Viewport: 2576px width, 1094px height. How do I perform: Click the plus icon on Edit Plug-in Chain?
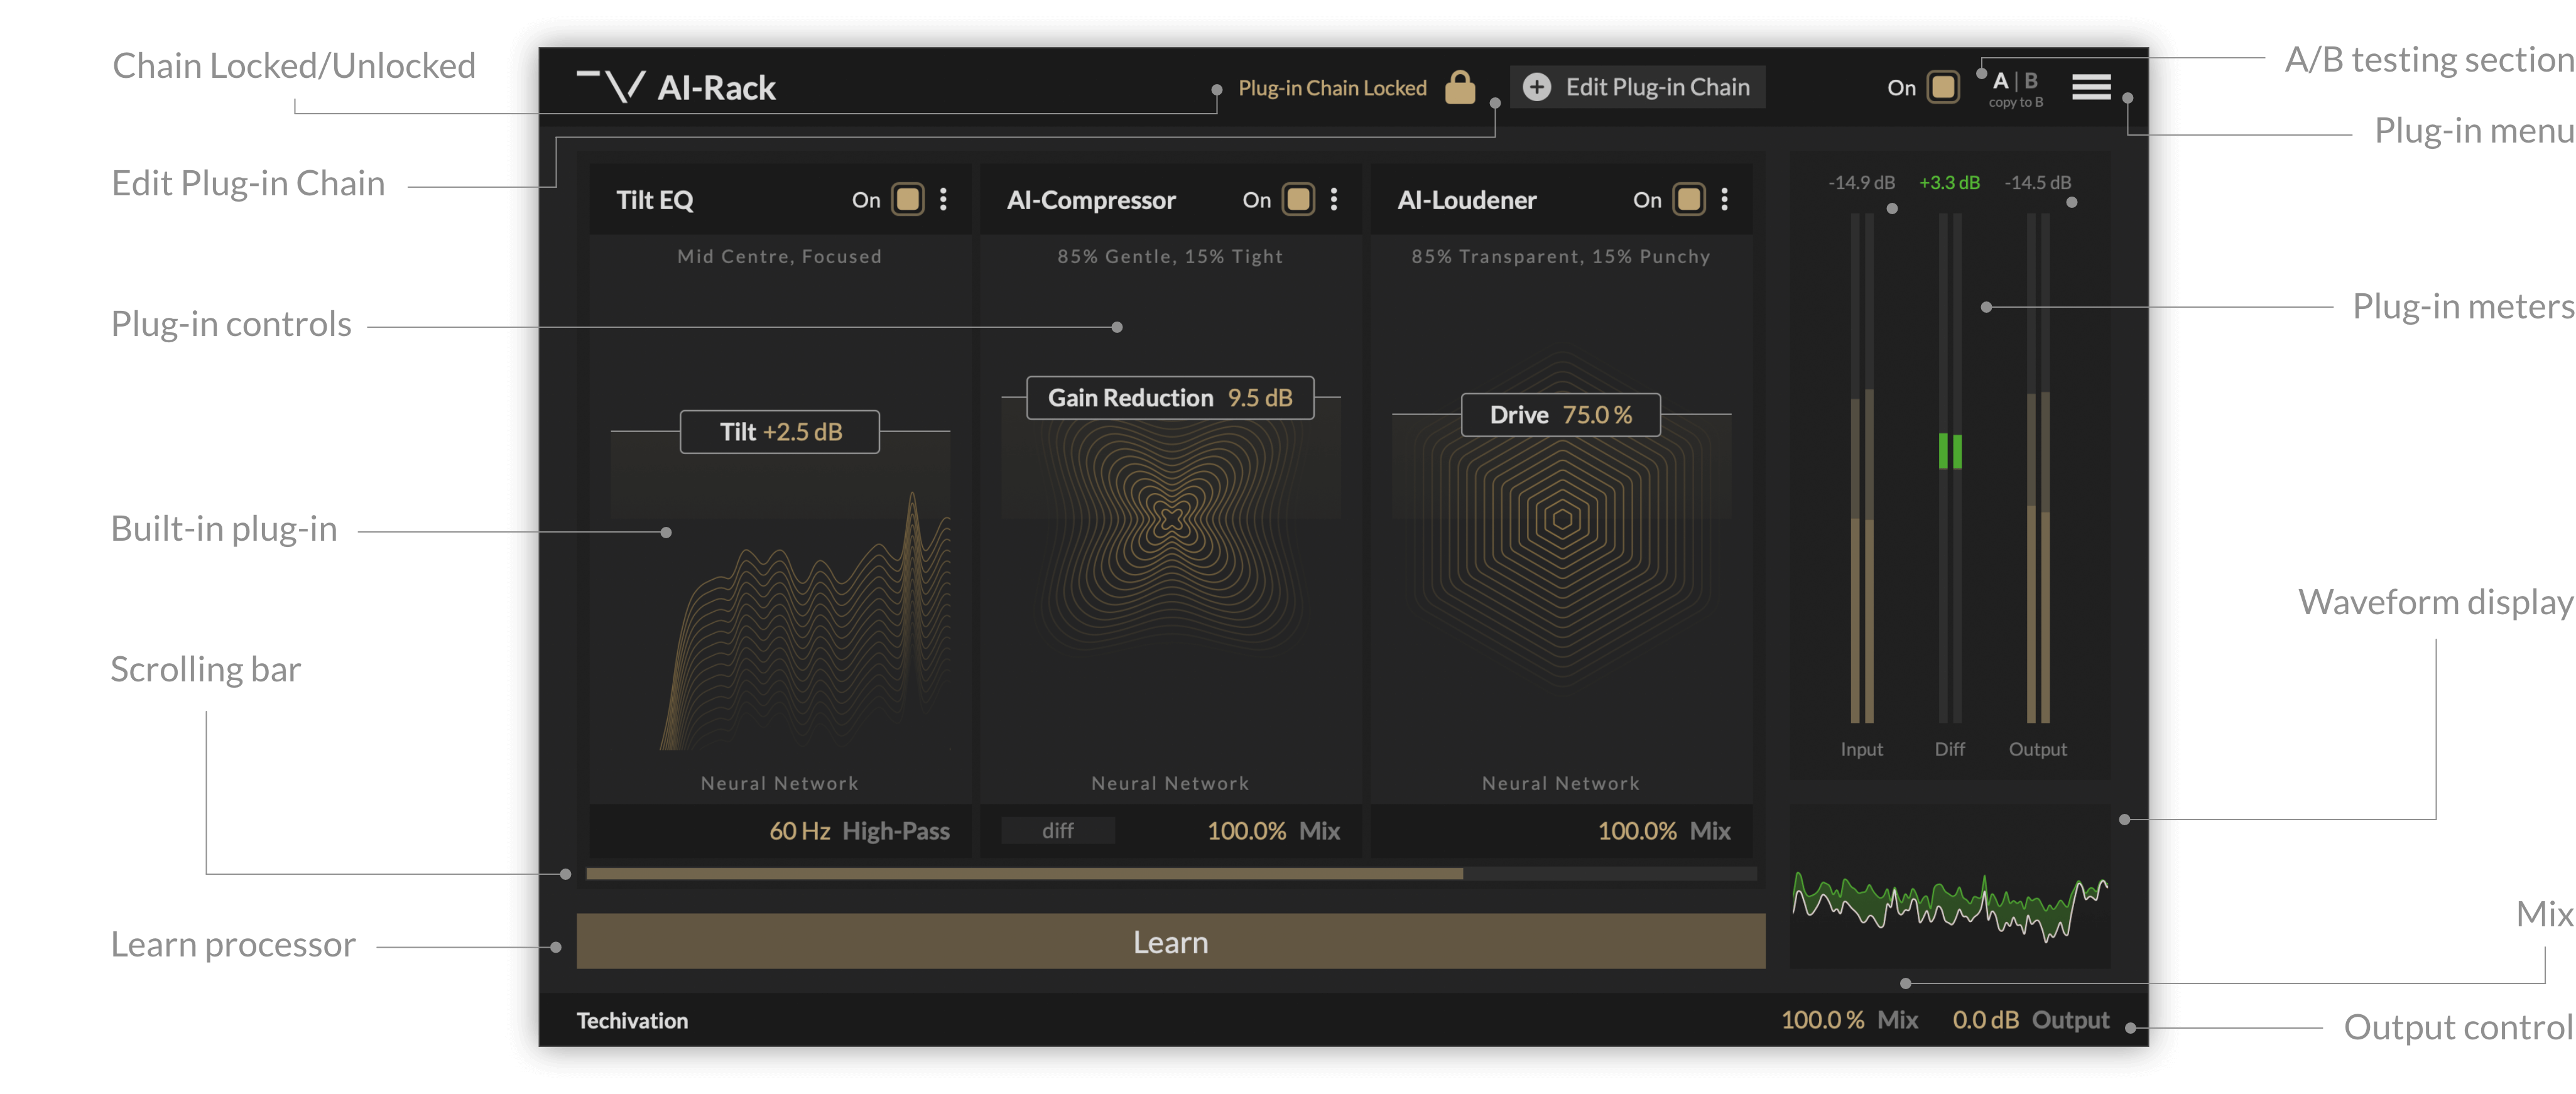(x=1536, y=87)
